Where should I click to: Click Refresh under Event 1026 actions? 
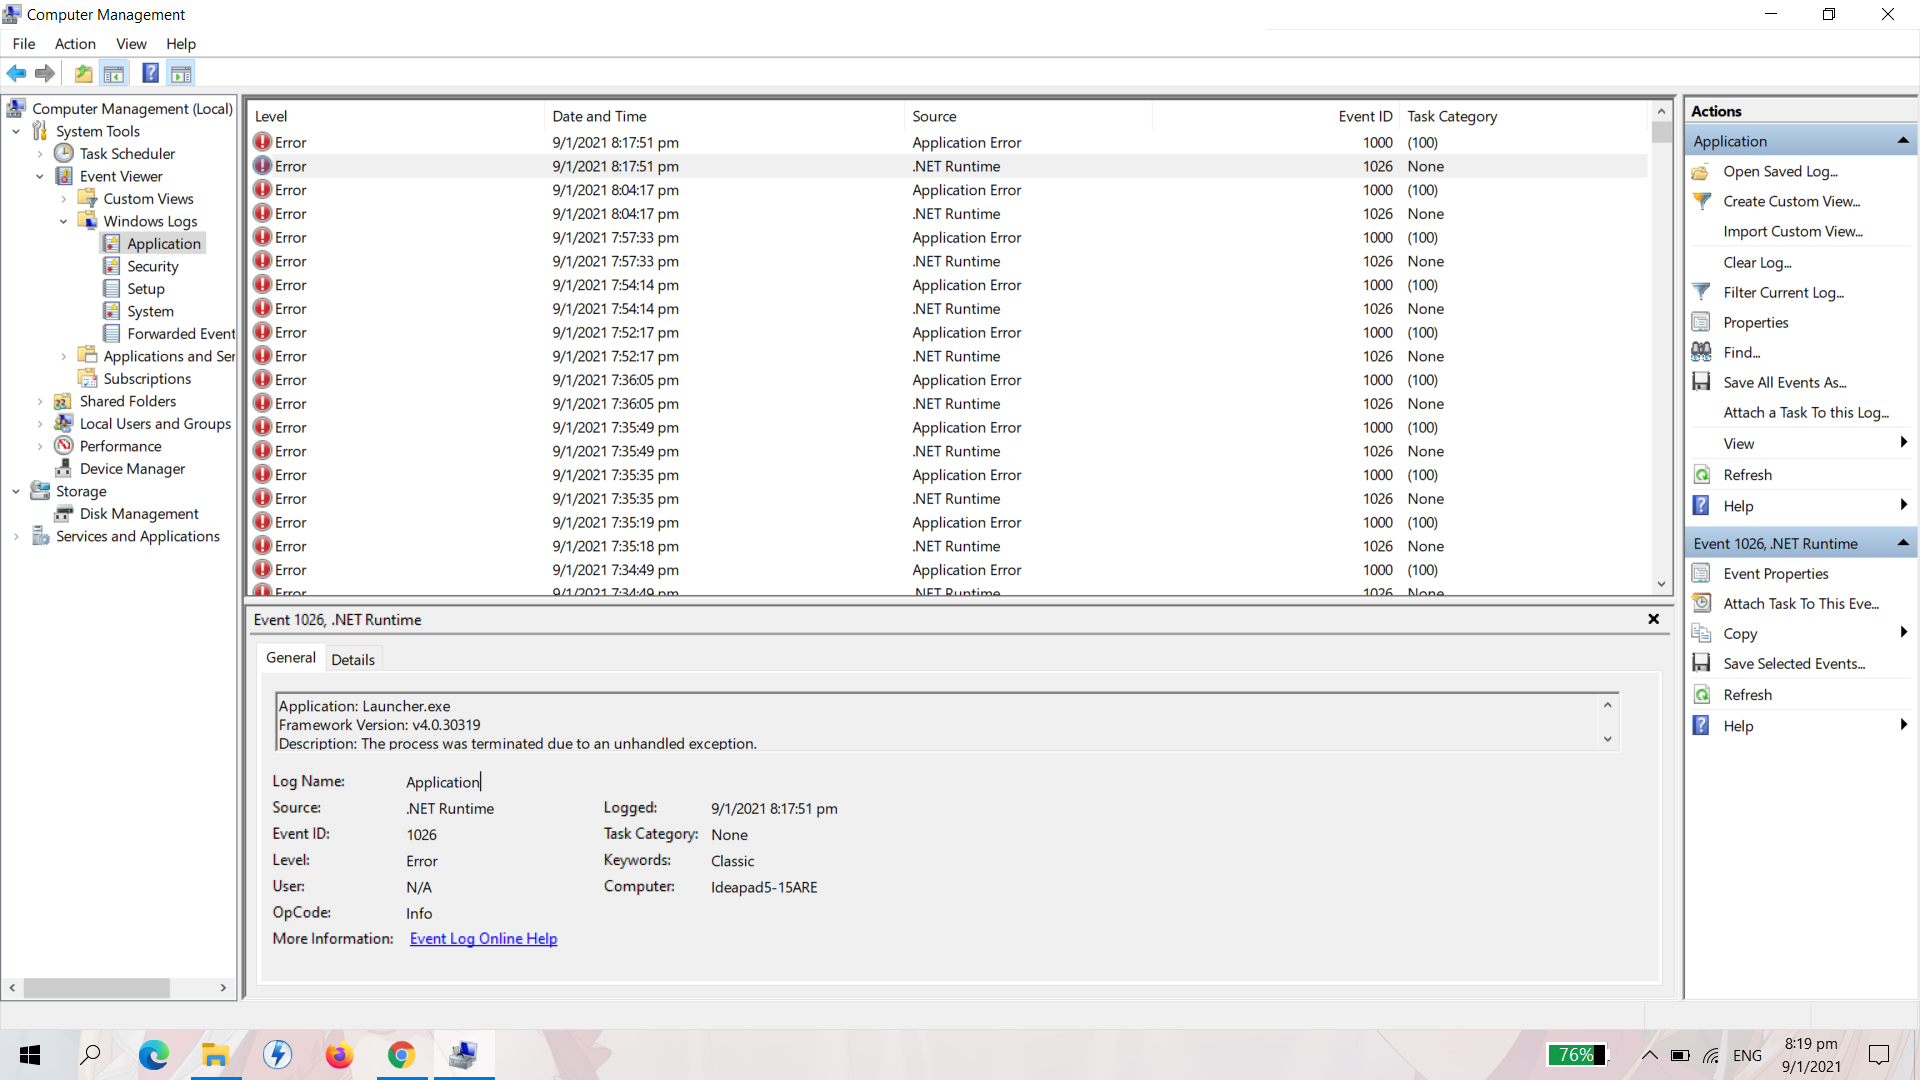(1747, 695)
